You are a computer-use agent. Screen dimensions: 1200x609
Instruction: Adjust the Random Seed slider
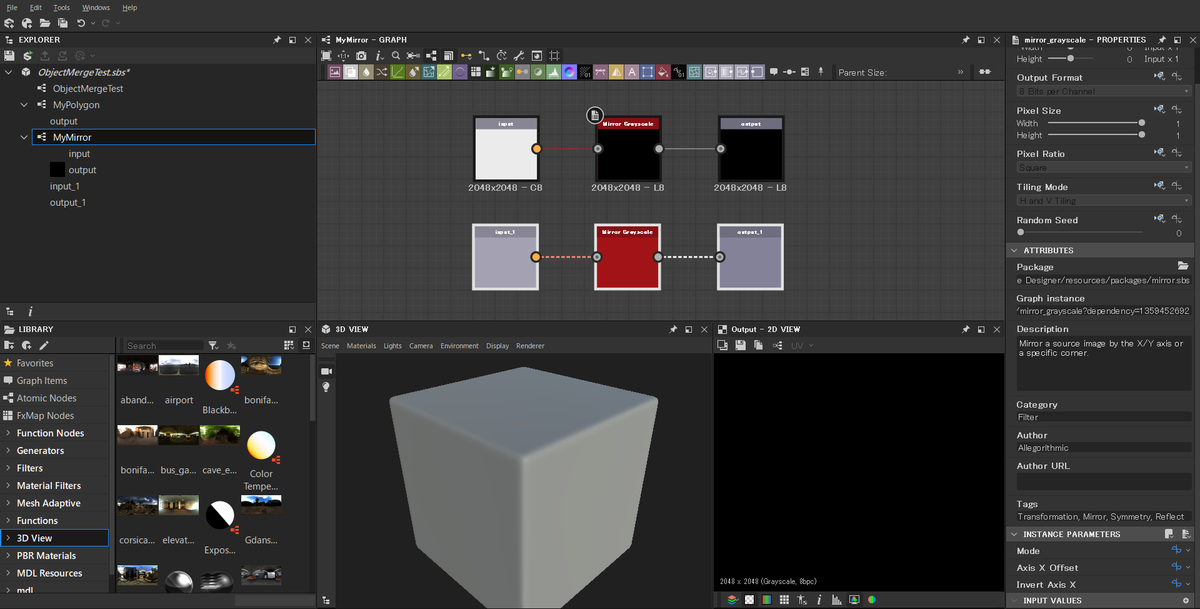(1081, 232)
